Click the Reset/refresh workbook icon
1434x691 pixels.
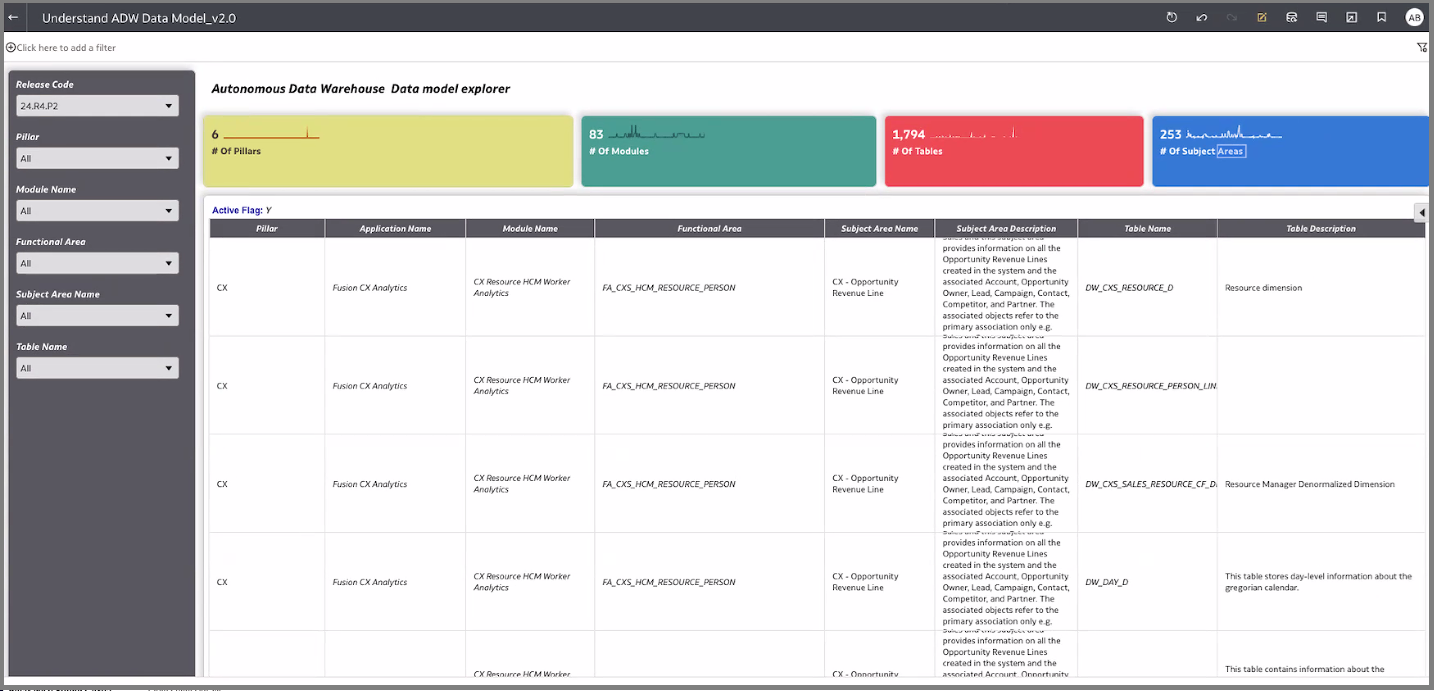pyautogui.click(x=1172, y=17)
